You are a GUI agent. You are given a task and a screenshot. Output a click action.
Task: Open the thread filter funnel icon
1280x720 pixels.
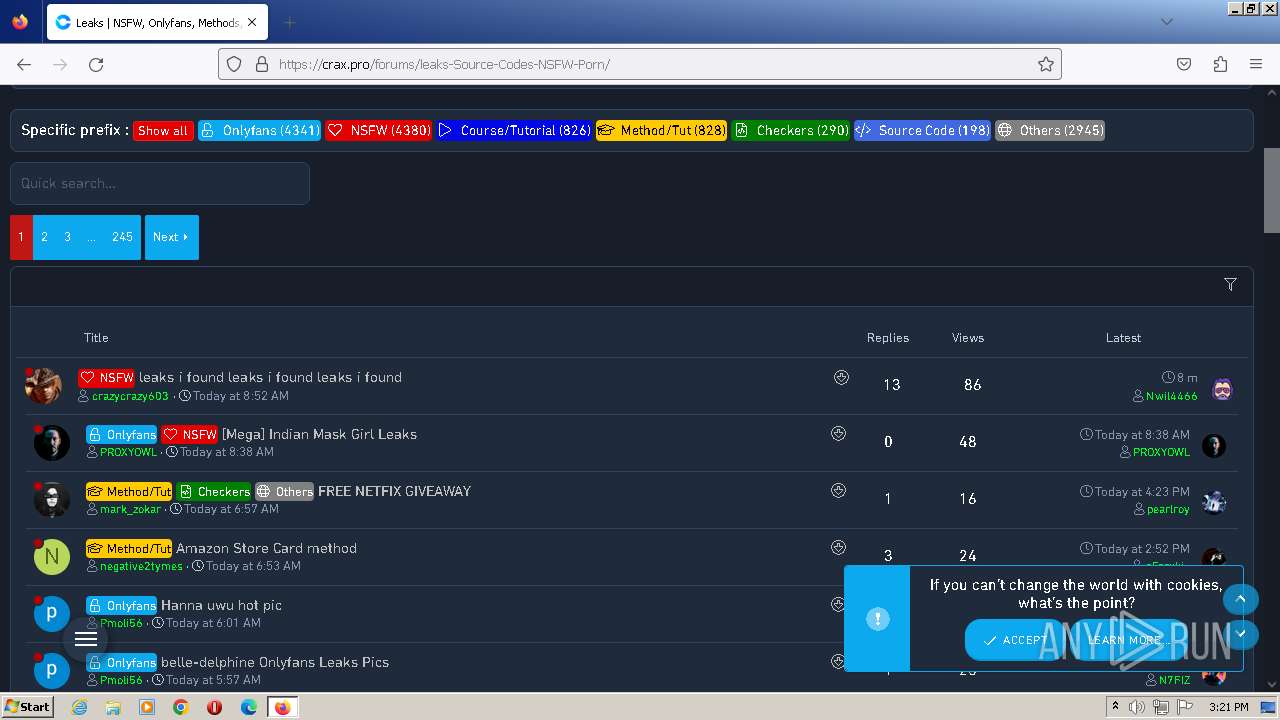click(1230, 285)
